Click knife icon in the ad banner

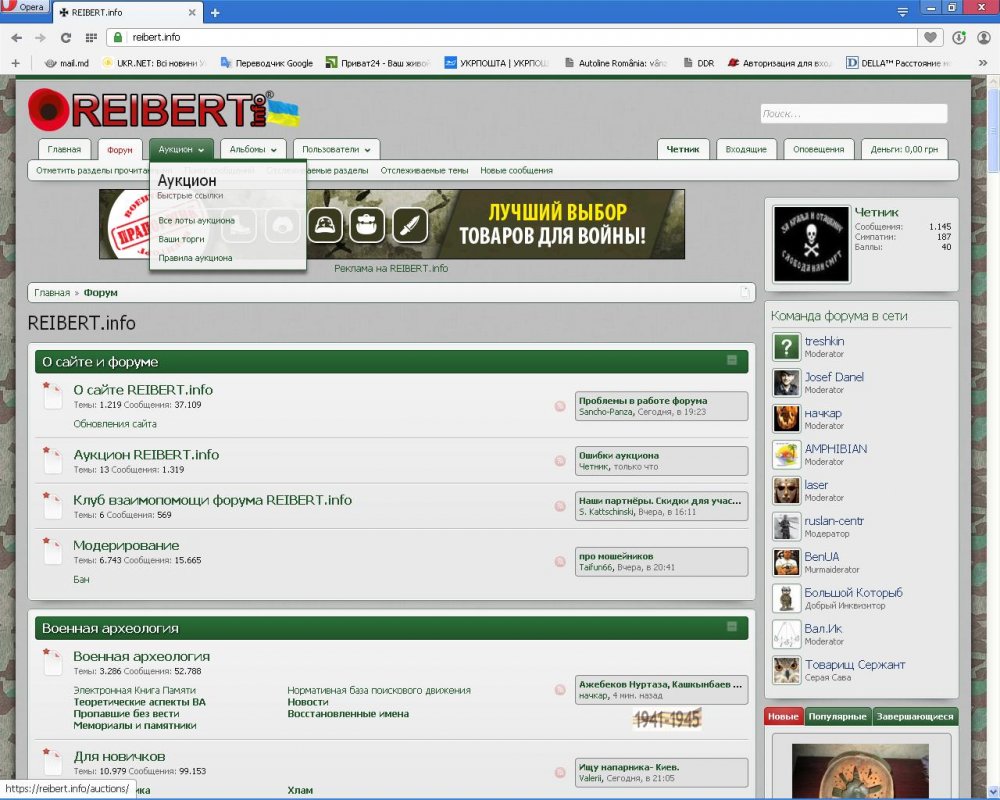click(410, 225)
